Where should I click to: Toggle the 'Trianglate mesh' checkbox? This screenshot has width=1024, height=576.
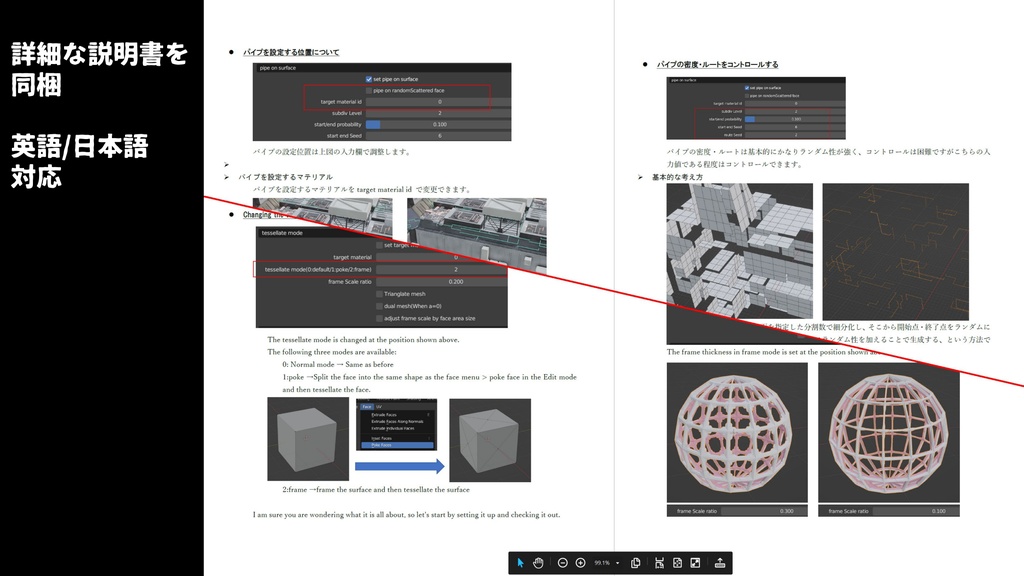click(x=379, y=294)
